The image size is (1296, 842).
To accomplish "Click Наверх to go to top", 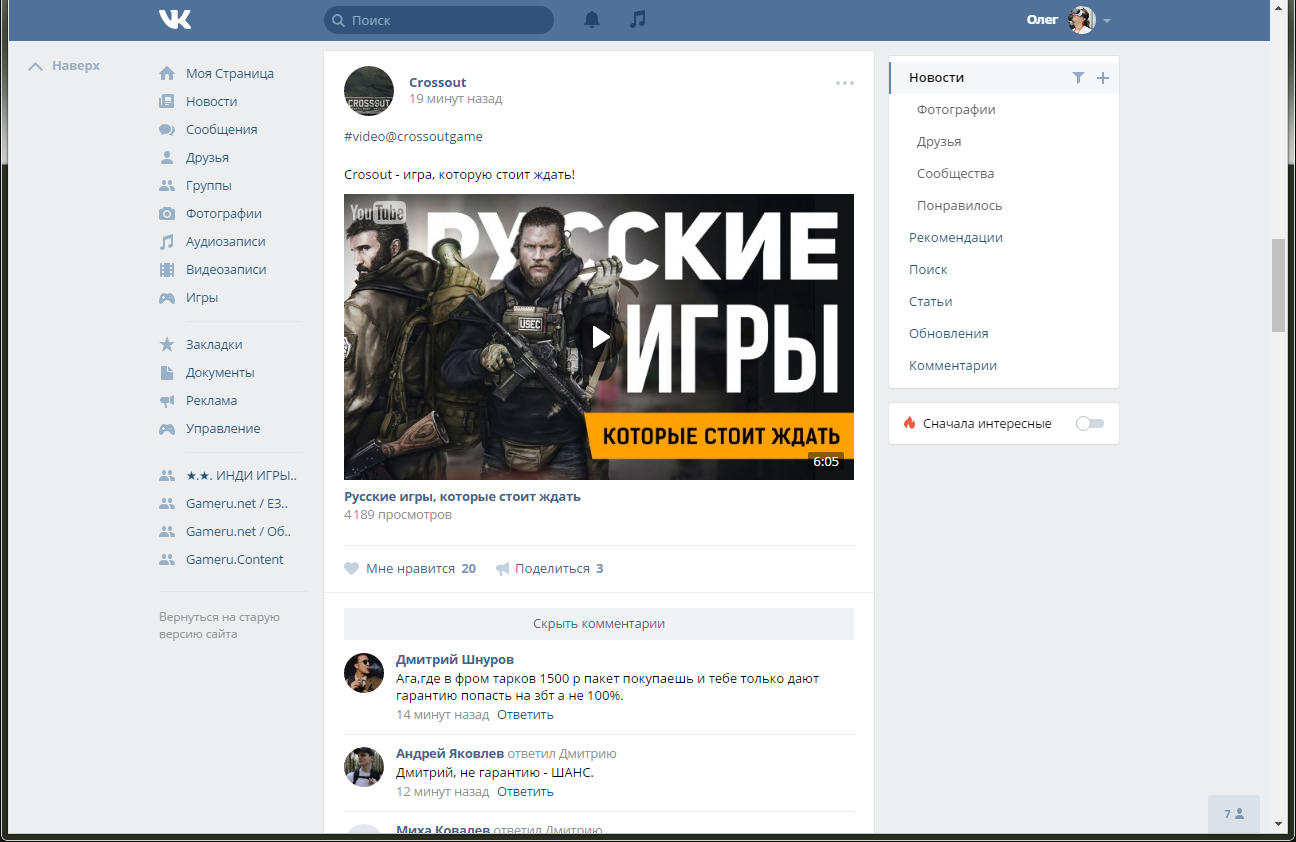I will coord(64,66).
